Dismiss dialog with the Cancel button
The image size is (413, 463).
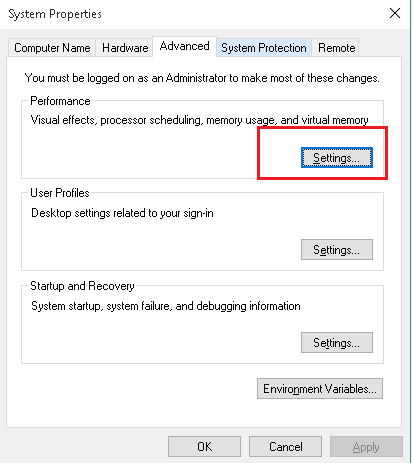pyautogui.click(x=285, y=447)
